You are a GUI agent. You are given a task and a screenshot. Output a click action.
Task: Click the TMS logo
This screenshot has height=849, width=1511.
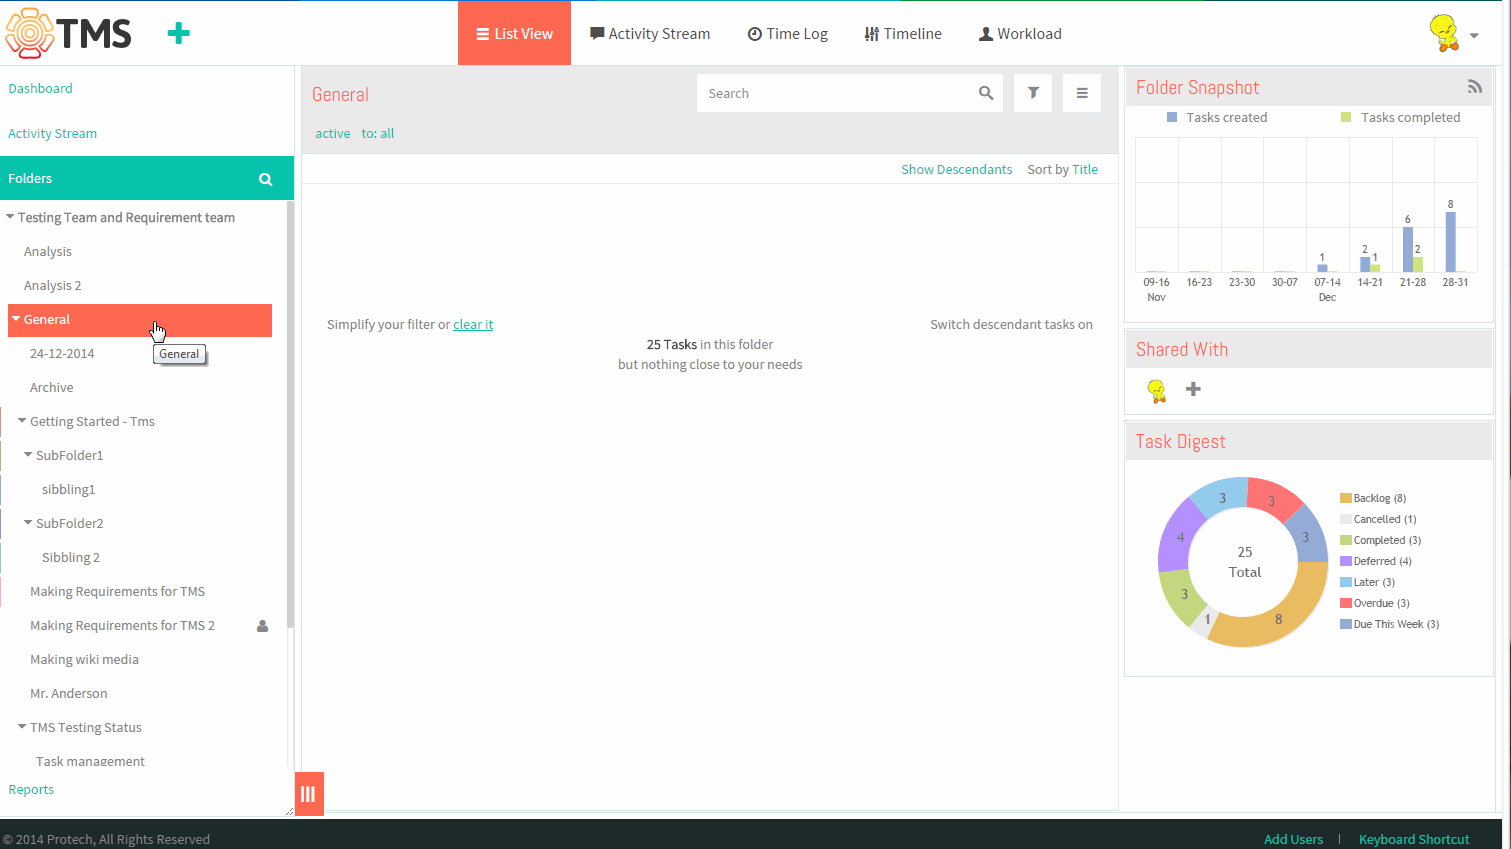click(68, 33)
